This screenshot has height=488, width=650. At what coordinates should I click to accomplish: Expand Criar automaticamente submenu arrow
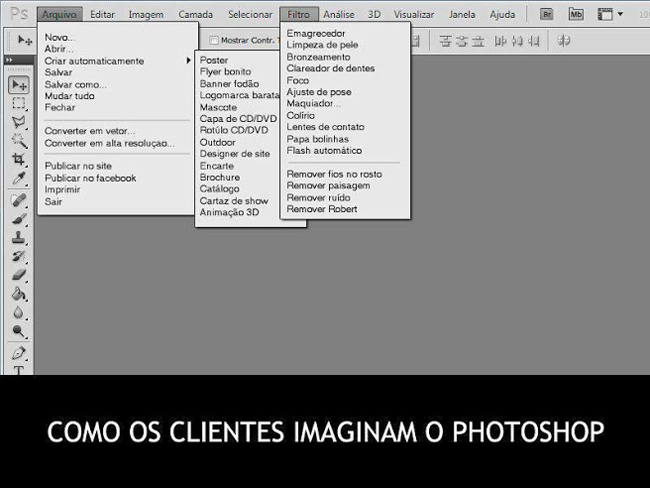click(x=189, y=61)
